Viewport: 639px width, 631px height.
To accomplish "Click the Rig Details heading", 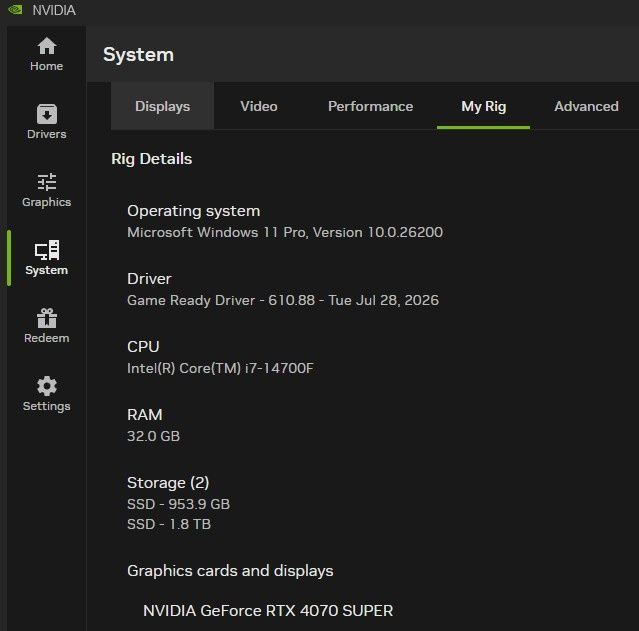I will 152,159.
